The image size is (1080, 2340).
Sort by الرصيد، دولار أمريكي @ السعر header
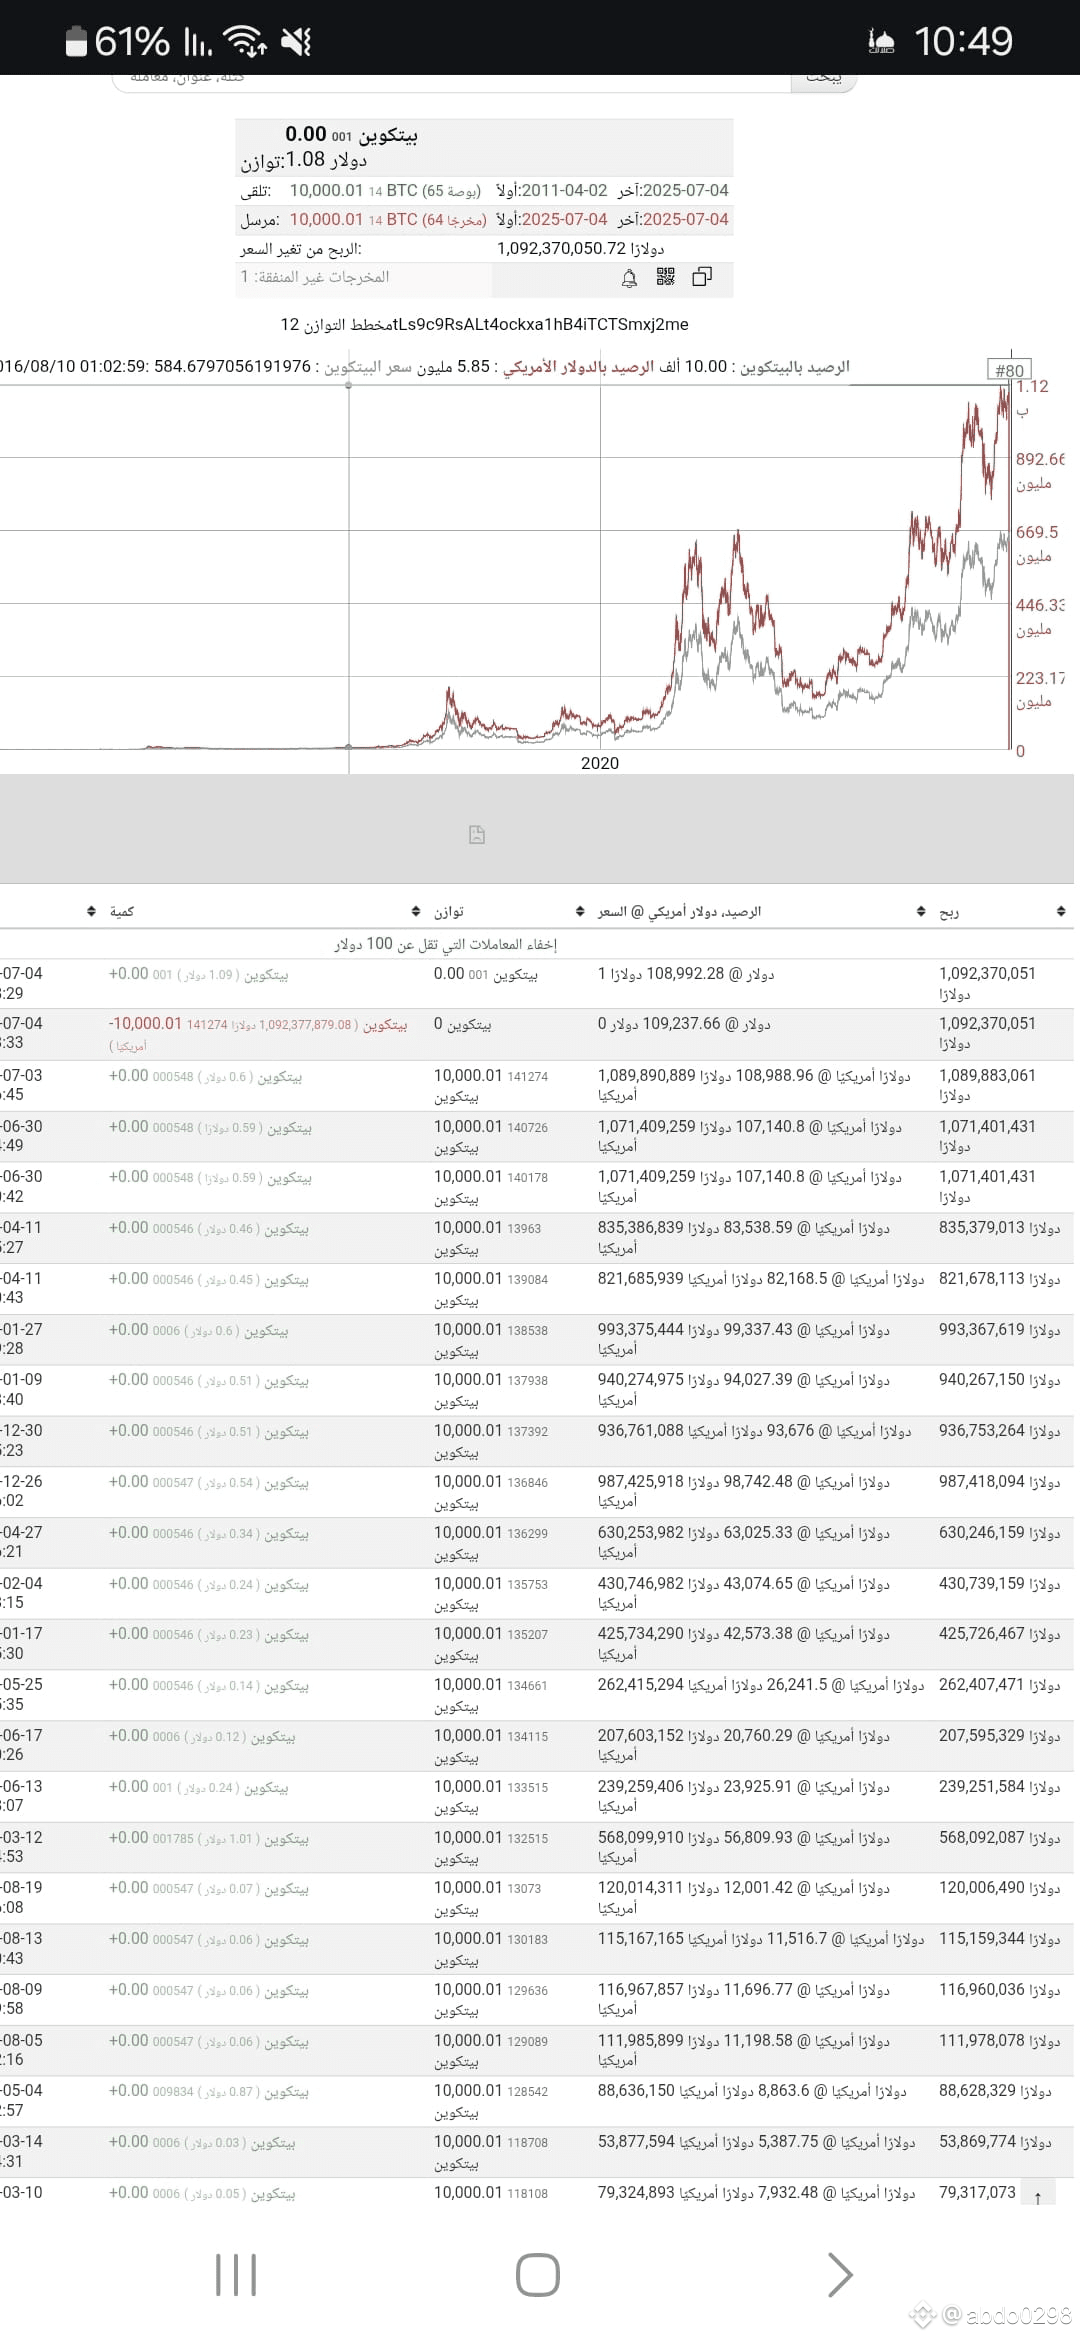680,911
